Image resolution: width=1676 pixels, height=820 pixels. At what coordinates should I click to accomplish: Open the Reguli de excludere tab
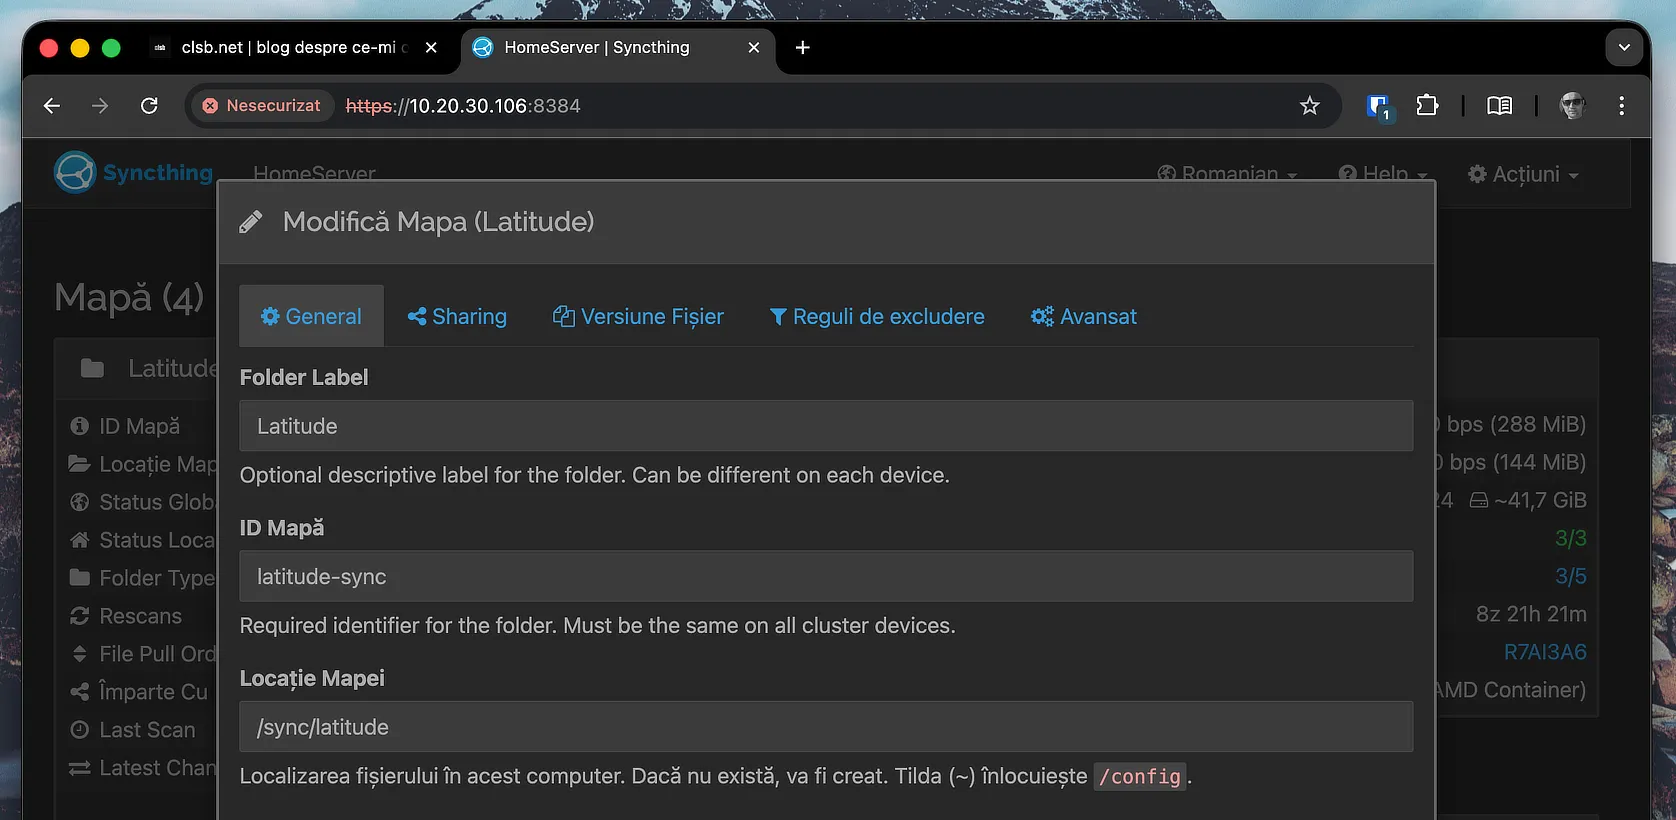tap(877, 317)
